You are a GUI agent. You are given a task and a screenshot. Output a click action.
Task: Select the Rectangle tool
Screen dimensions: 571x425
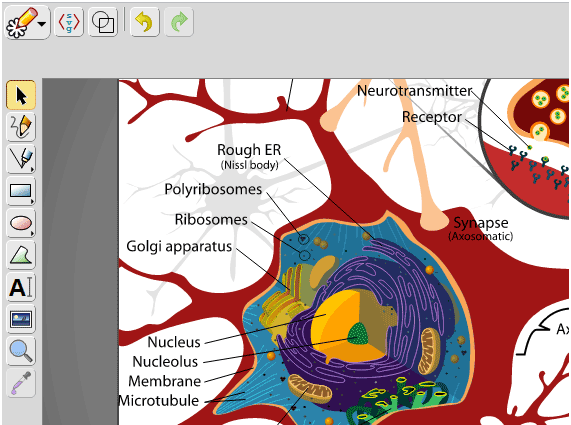click(x=21, y=191)
